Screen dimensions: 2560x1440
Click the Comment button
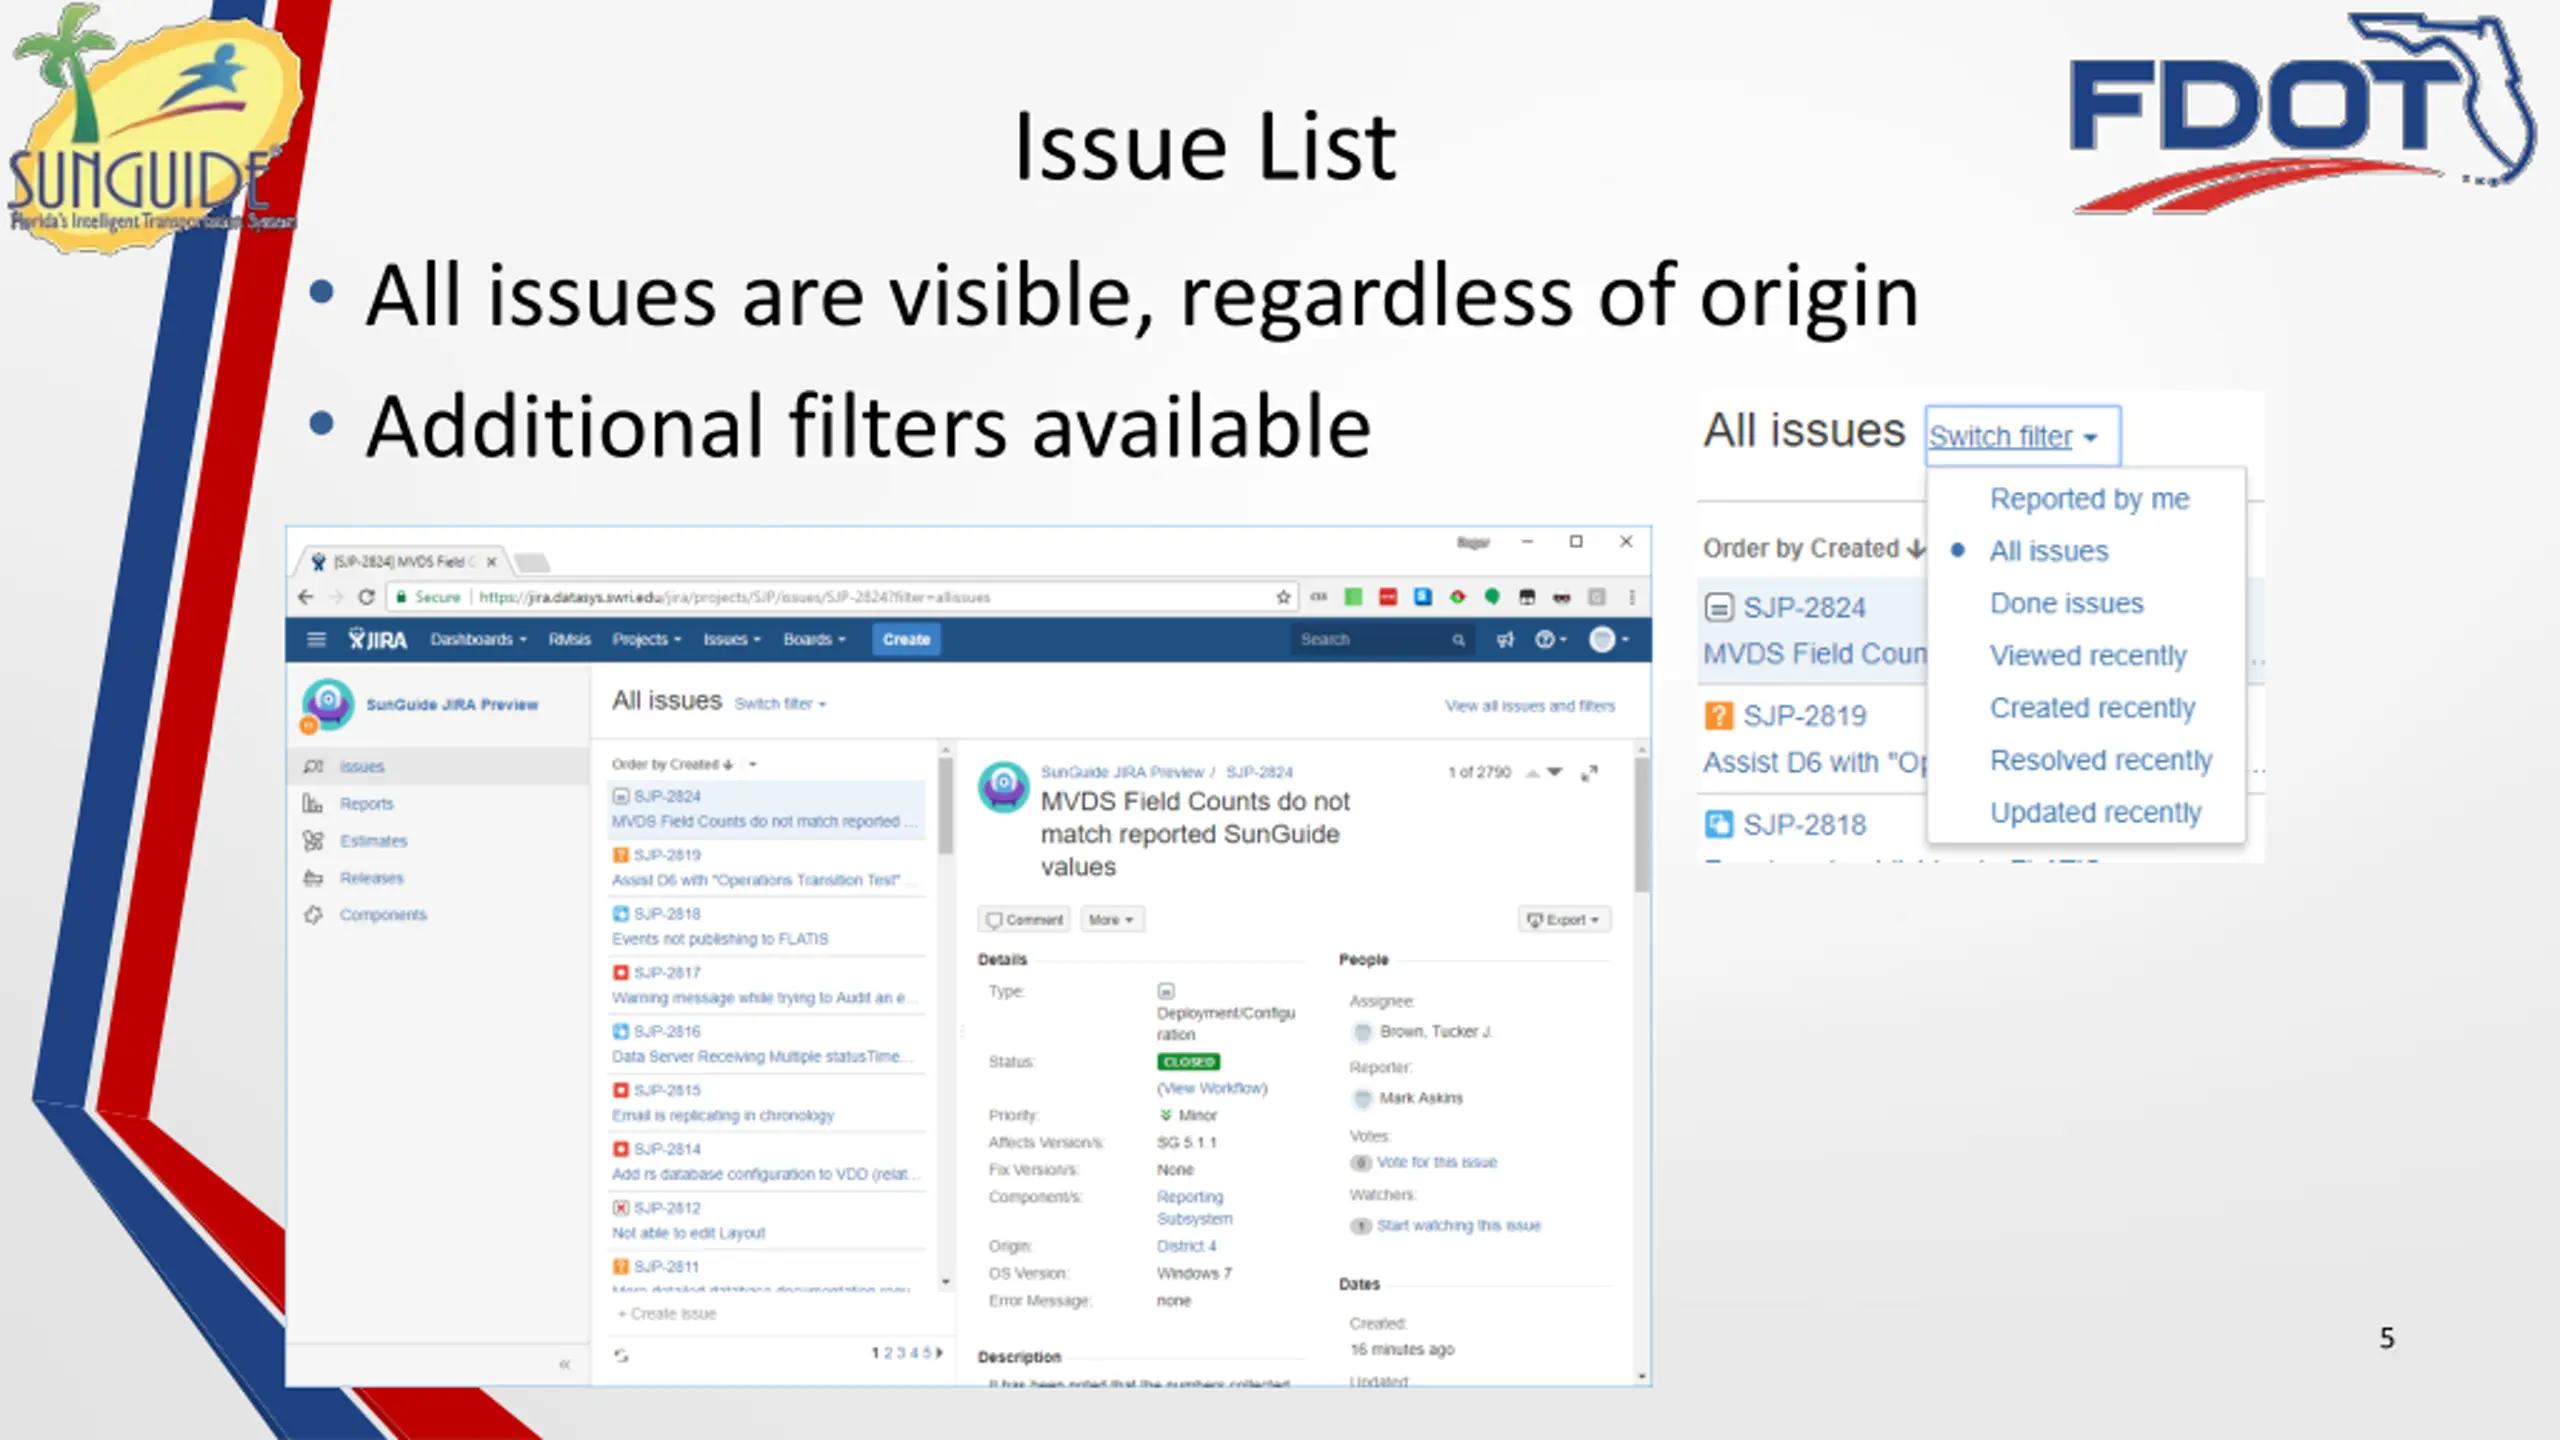(x=1024, y=920)
